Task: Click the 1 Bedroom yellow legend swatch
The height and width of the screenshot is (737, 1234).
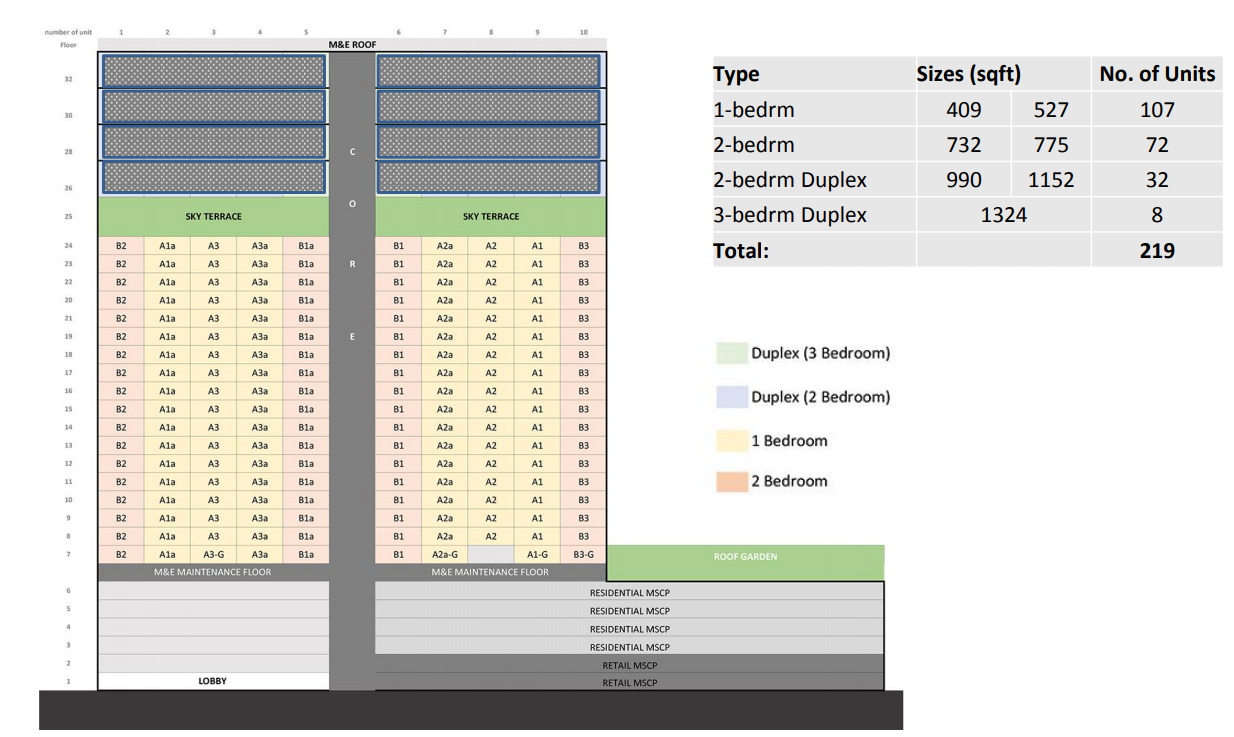Action: [732, 441]
